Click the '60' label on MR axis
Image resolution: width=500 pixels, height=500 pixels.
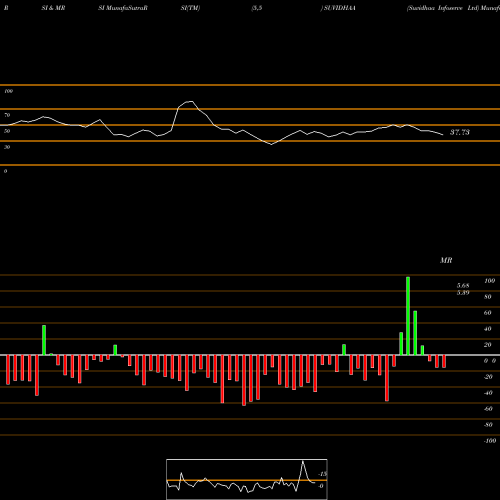pos(488,313)
